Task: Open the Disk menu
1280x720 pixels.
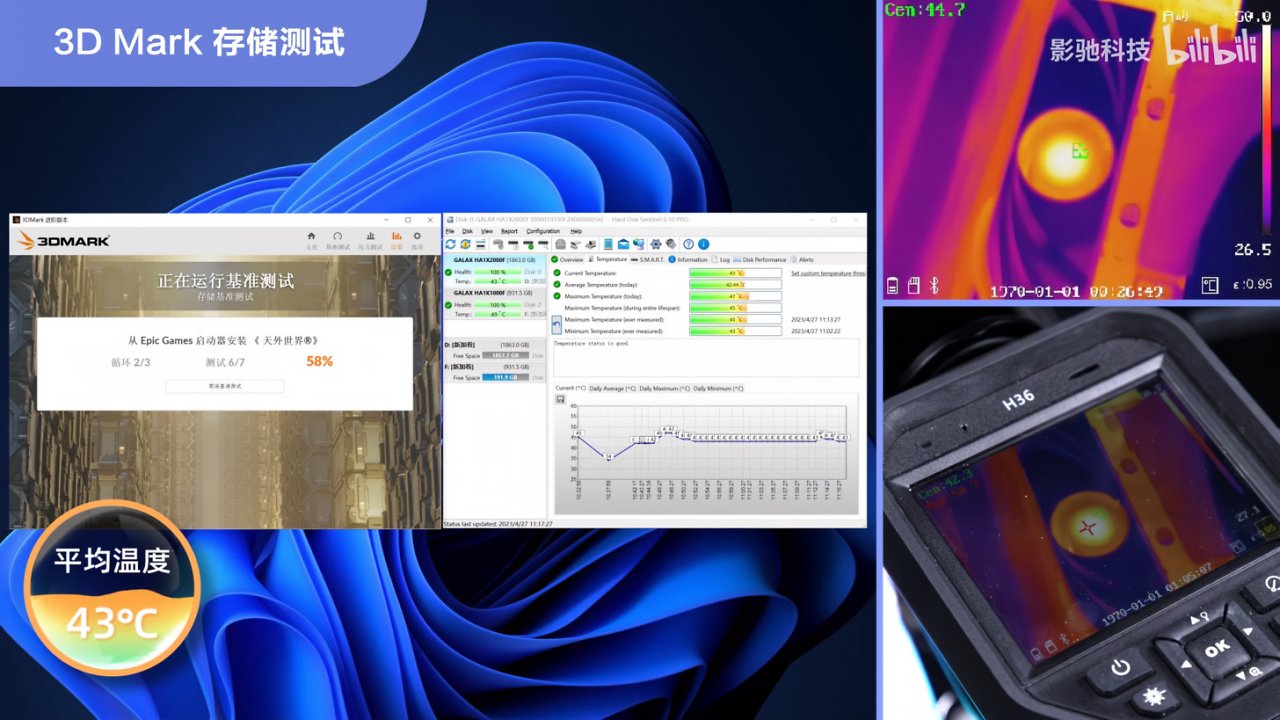Action: tap(467, 231)
